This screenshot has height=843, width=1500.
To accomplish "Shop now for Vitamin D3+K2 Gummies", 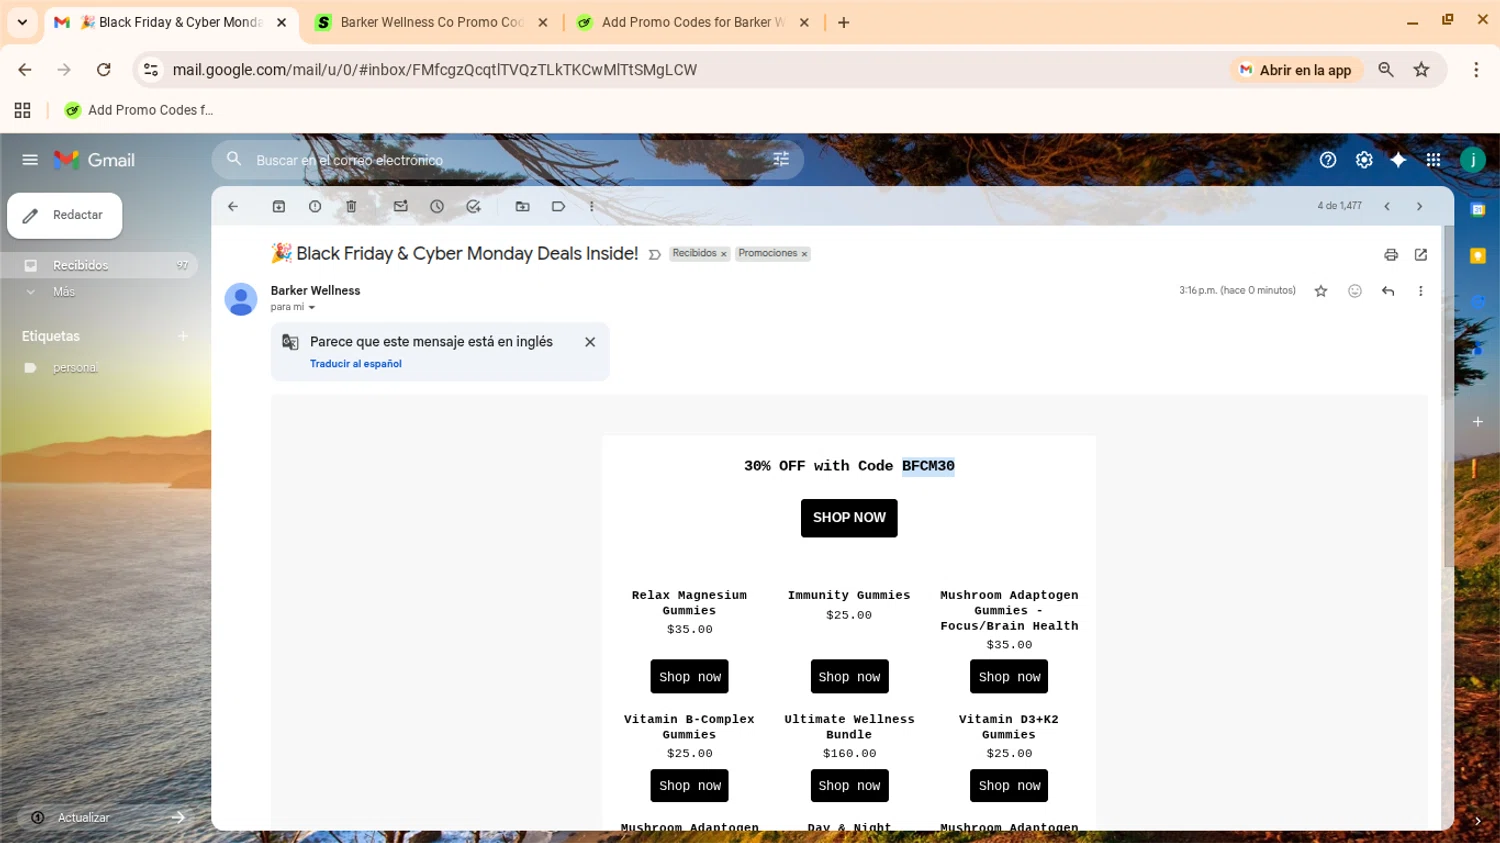I will pyautogui.click(x=1009, y=786).
